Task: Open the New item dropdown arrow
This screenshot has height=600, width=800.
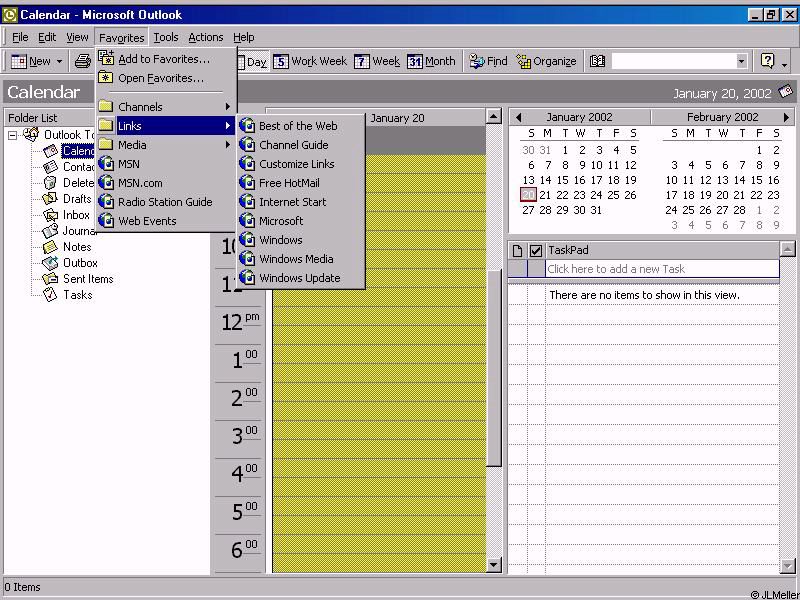Action: coord(60,62)
